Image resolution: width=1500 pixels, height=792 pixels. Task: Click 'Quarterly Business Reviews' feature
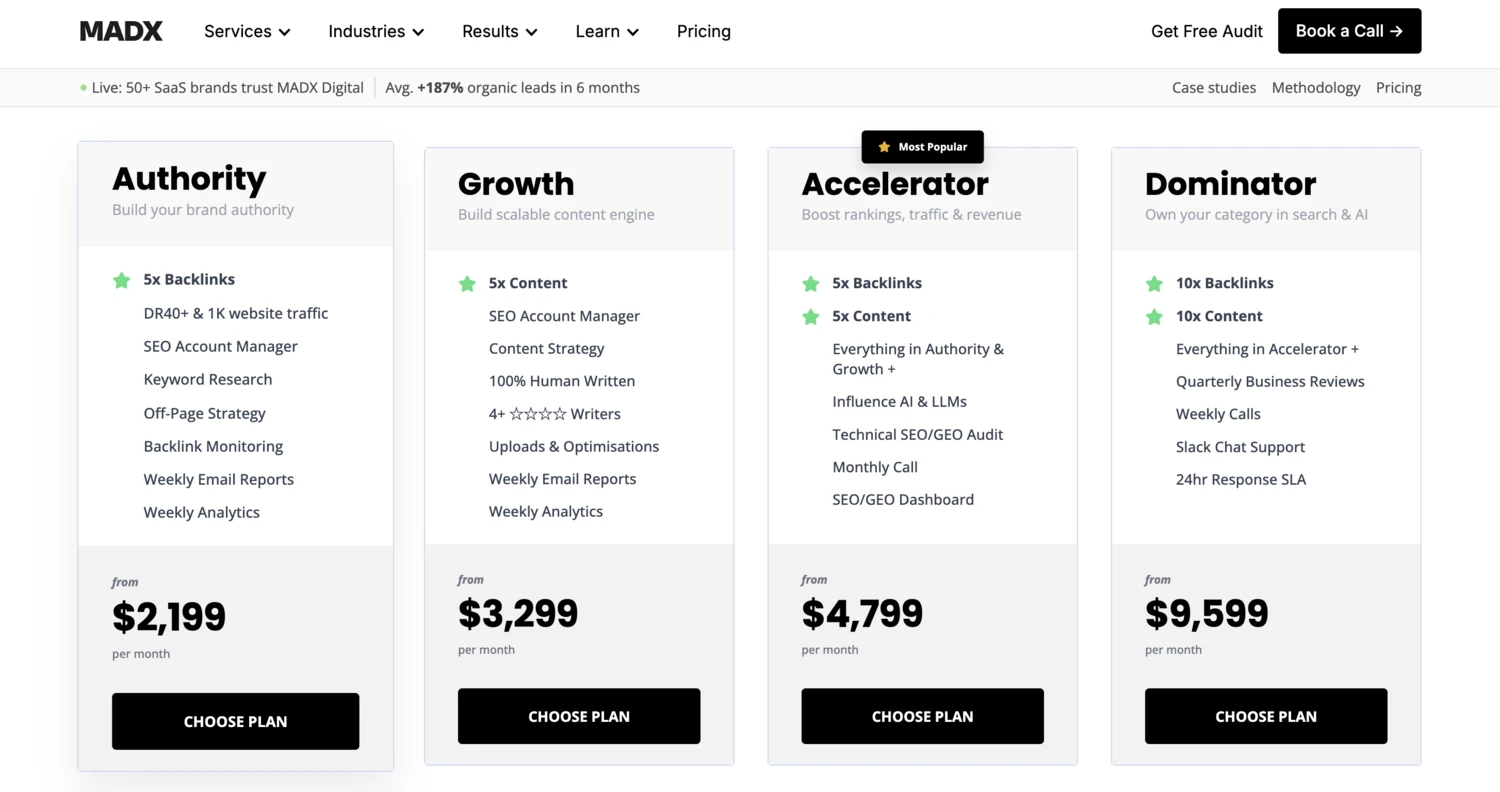[1270, 381]
